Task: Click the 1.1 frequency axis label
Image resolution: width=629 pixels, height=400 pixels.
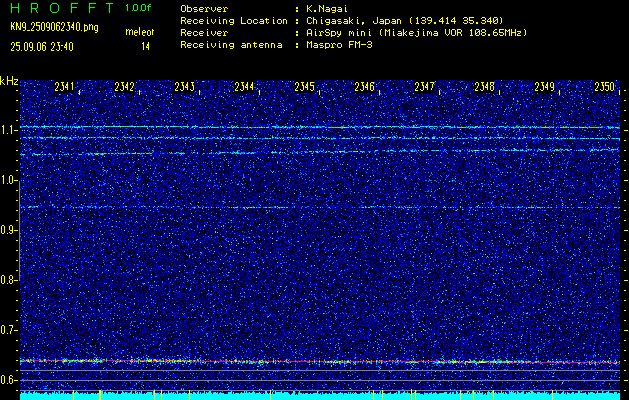Action: coord(9,130)
